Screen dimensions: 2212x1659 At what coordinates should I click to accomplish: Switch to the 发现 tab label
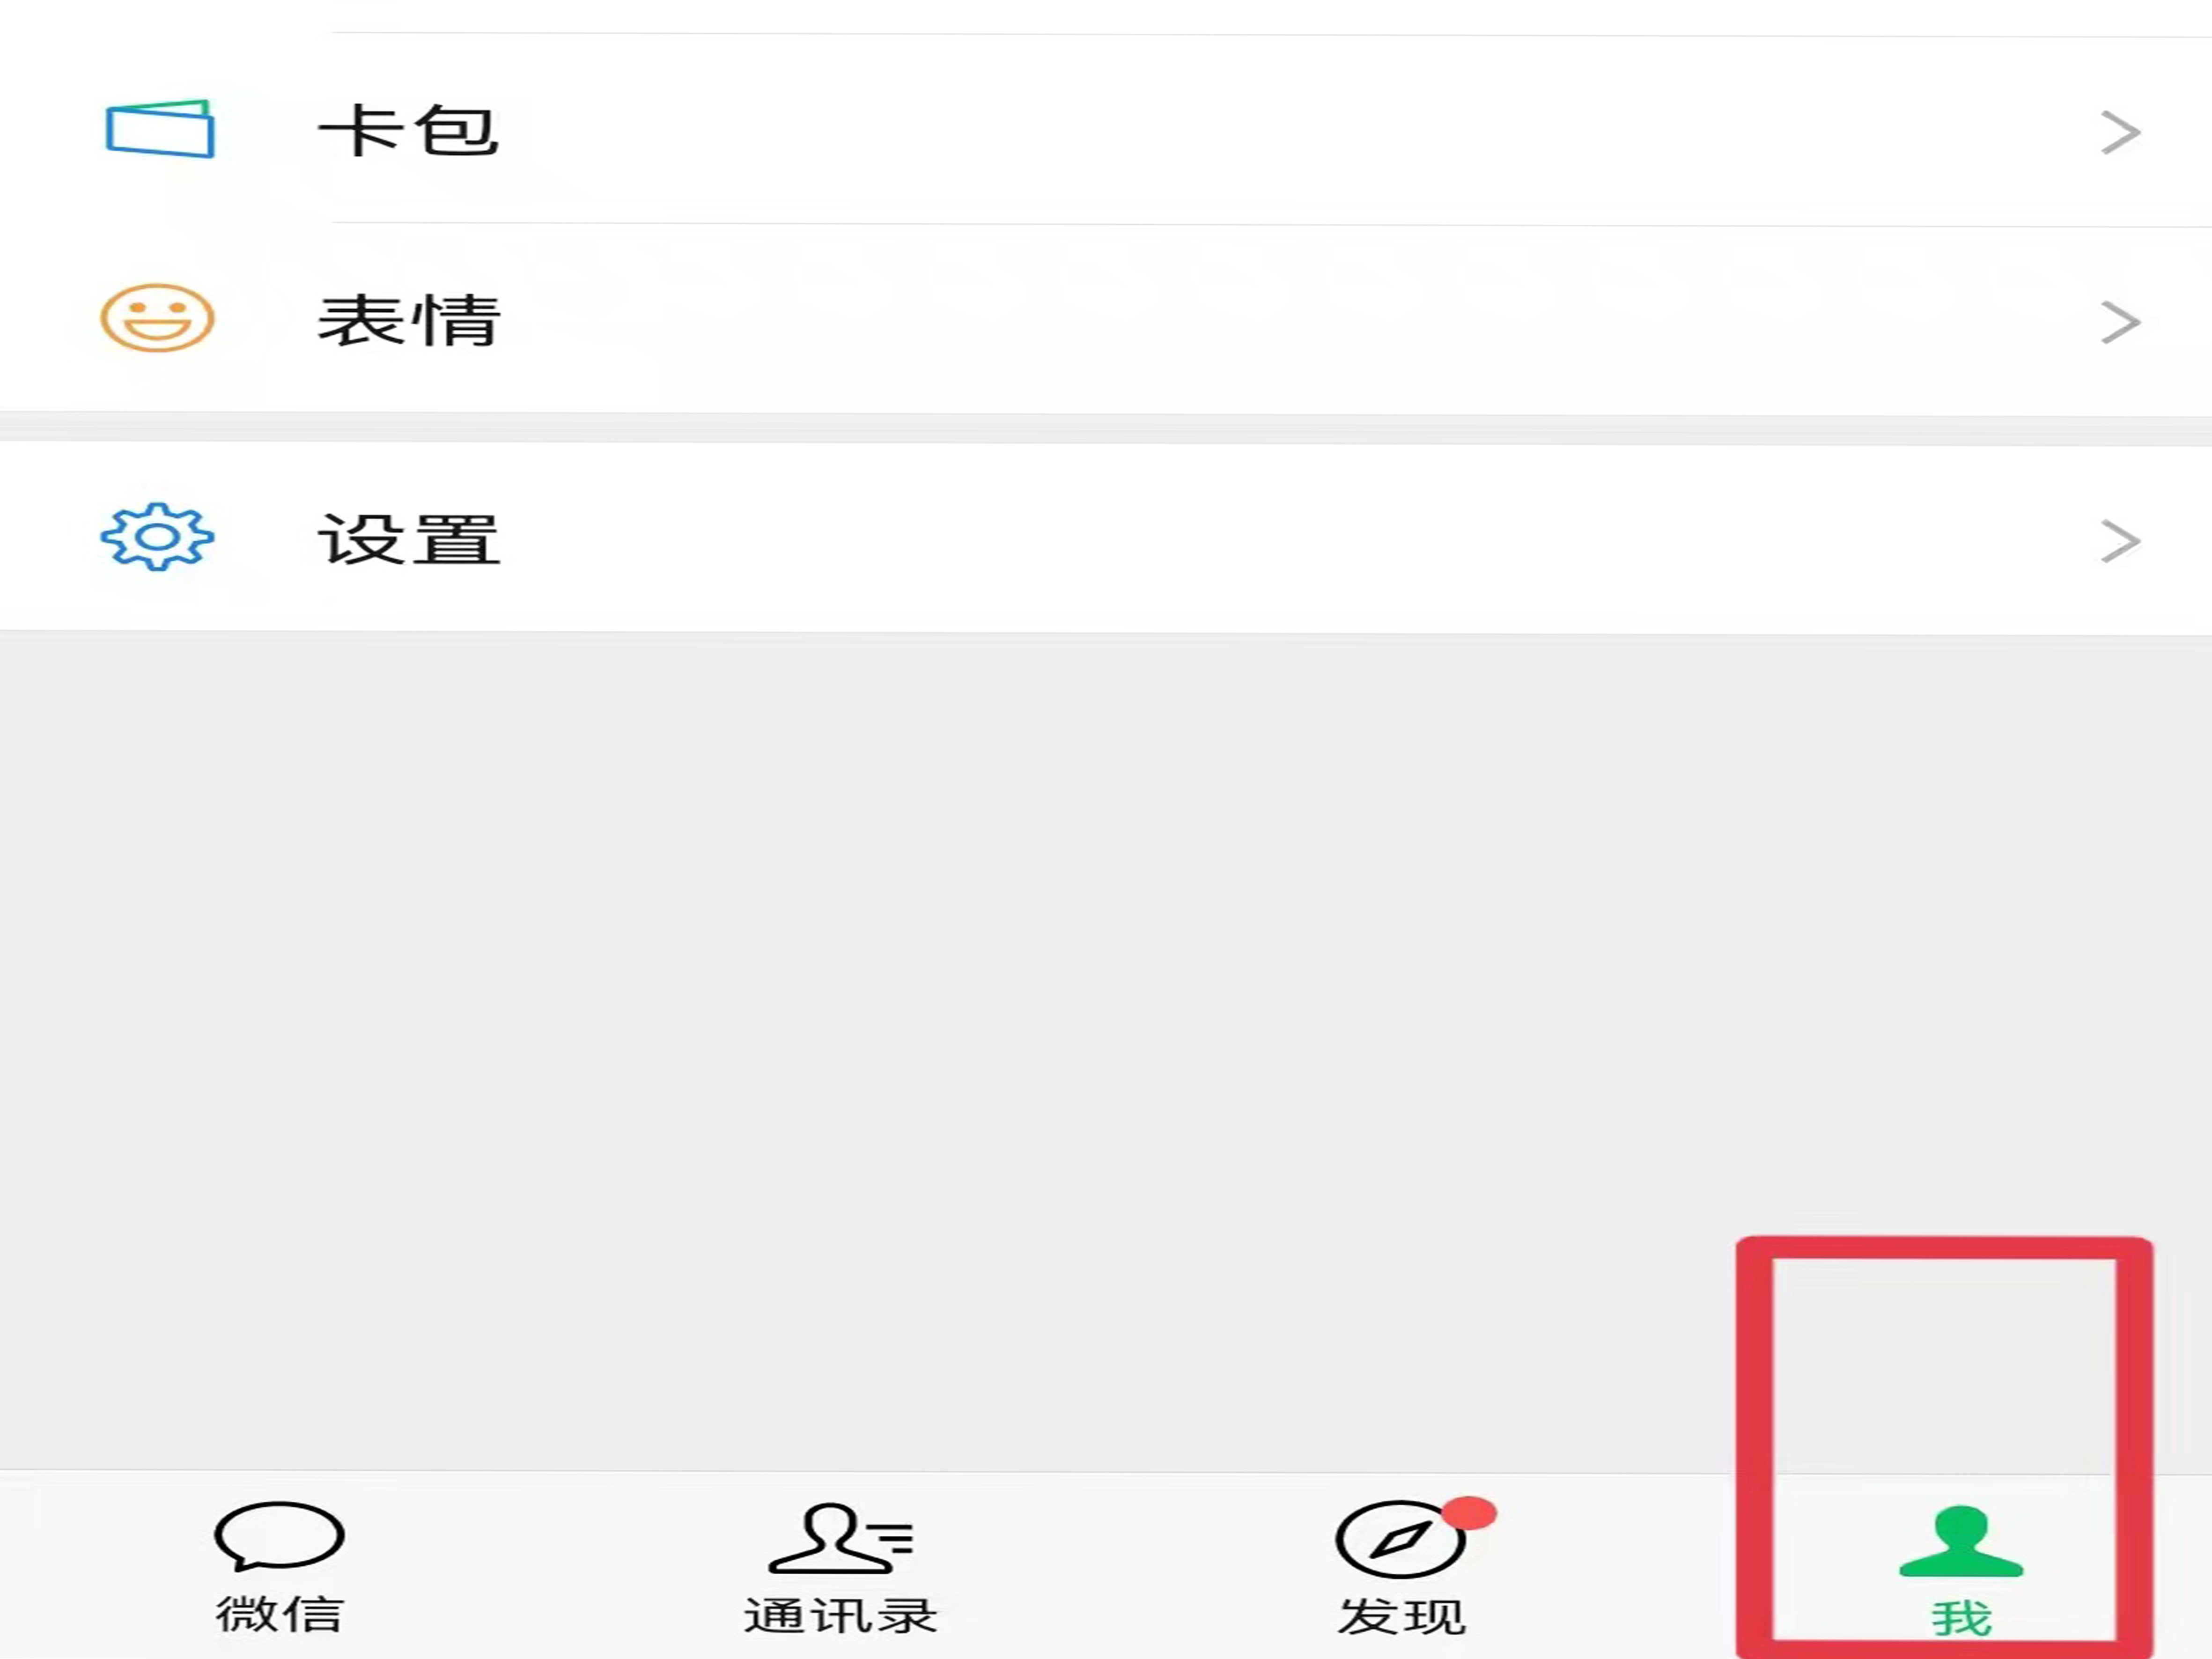tap(1402, 1616)
